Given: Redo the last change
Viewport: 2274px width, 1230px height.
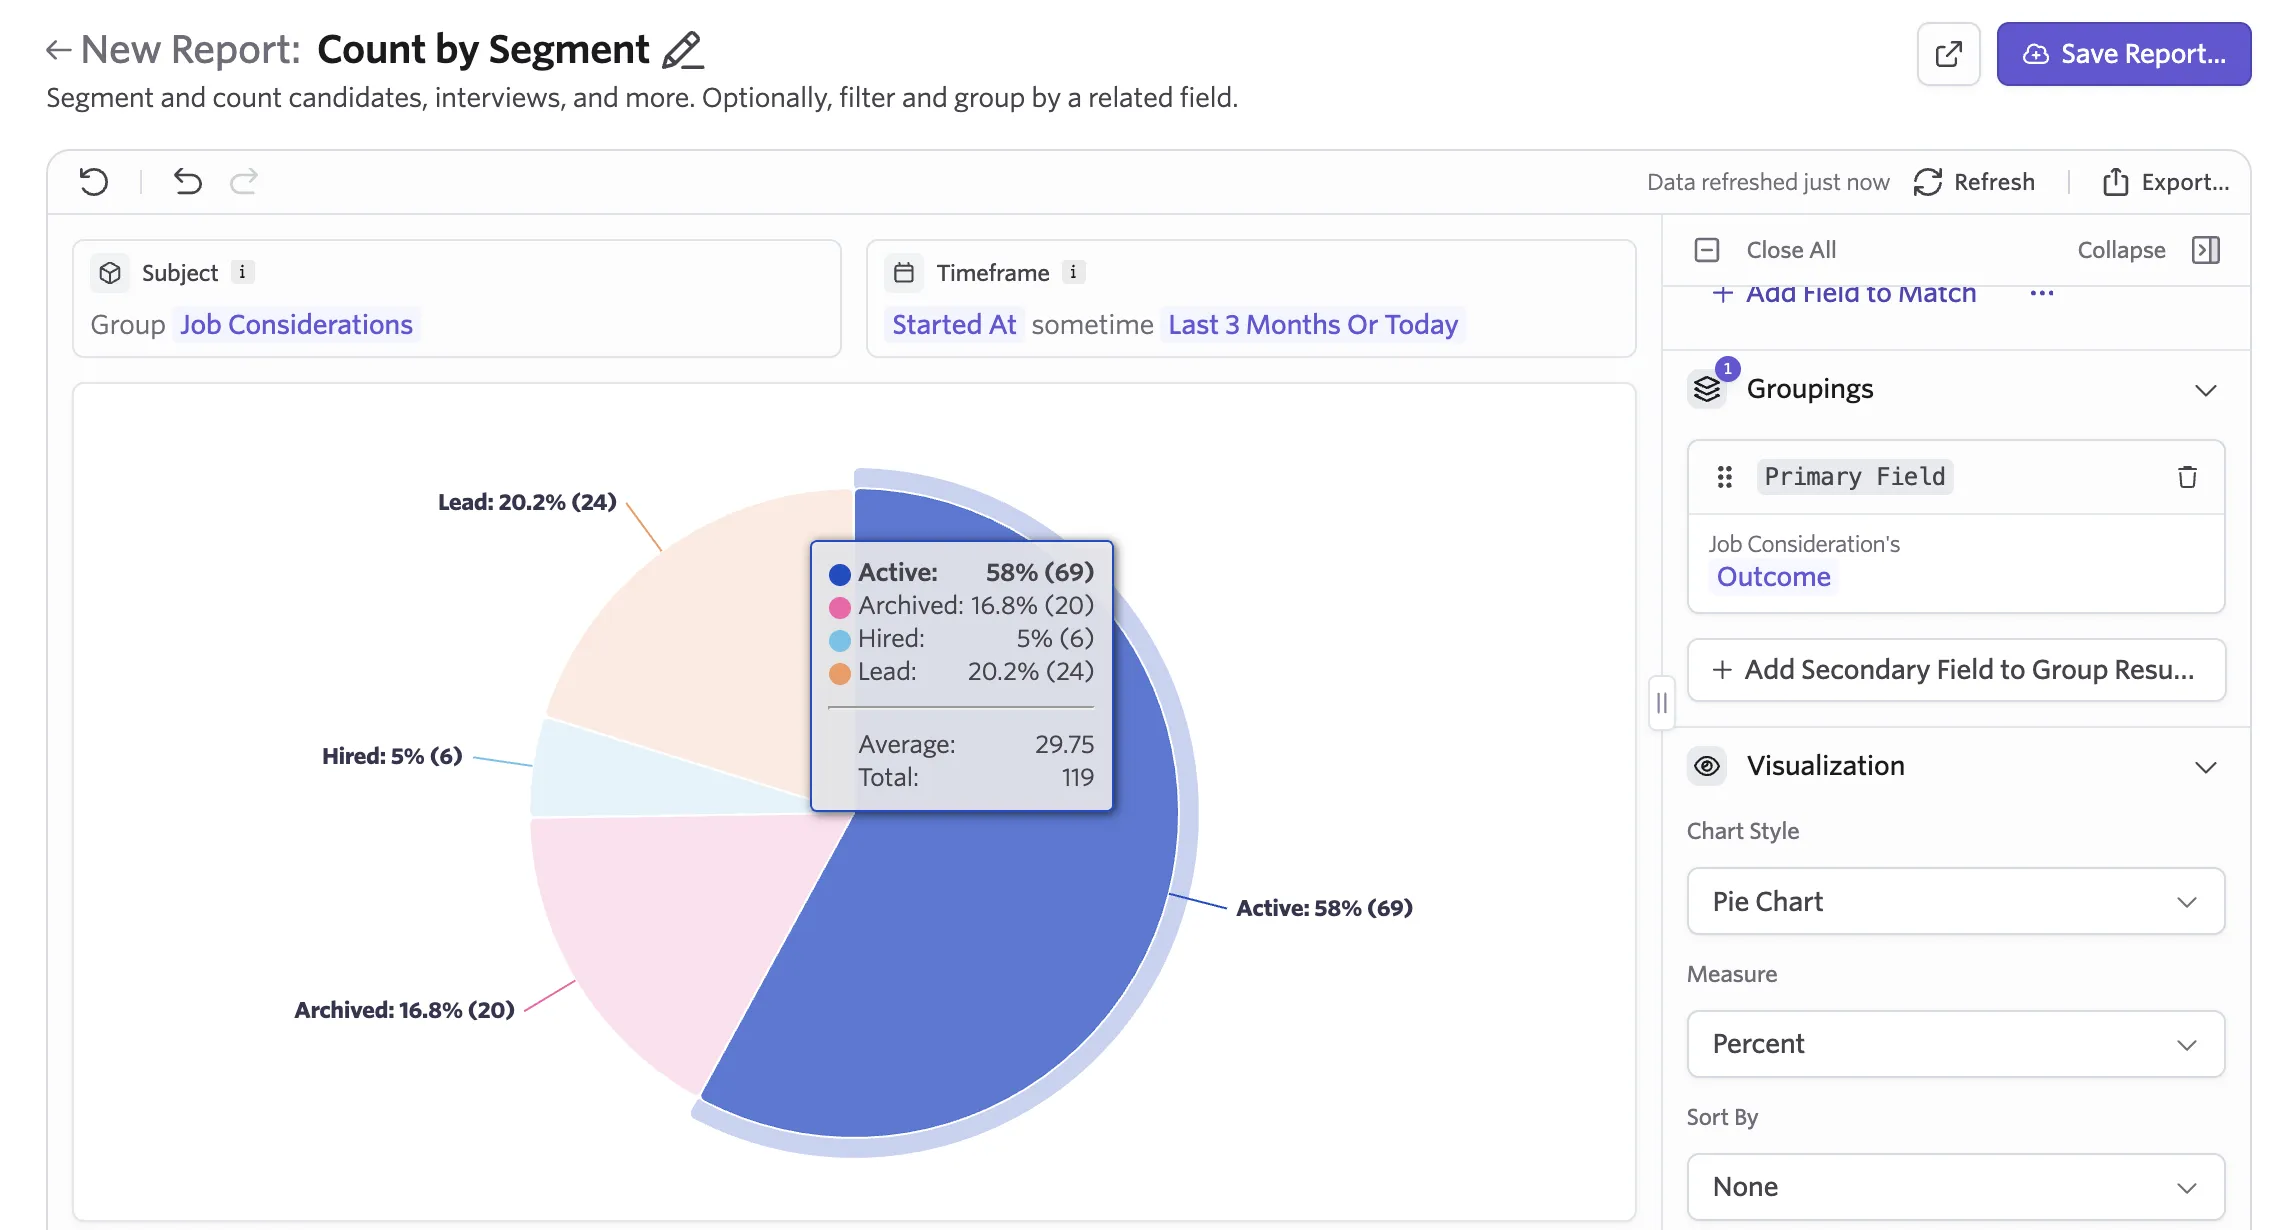Looking at the screenshot, I should pyautogui.click(x=244, y=182).
